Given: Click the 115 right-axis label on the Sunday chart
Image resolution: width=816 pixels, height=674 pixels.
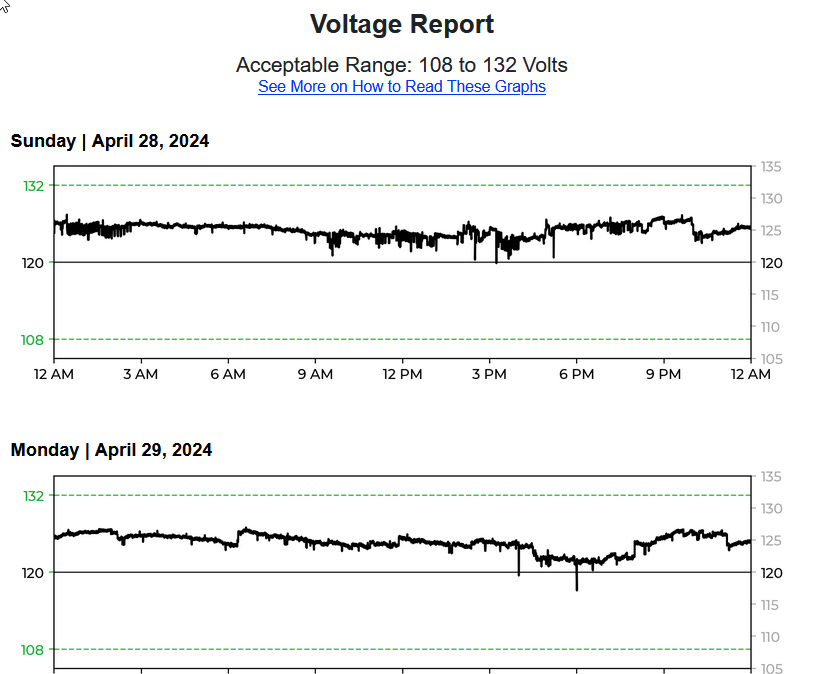Looking at the screenshot, I should [770, 295].
